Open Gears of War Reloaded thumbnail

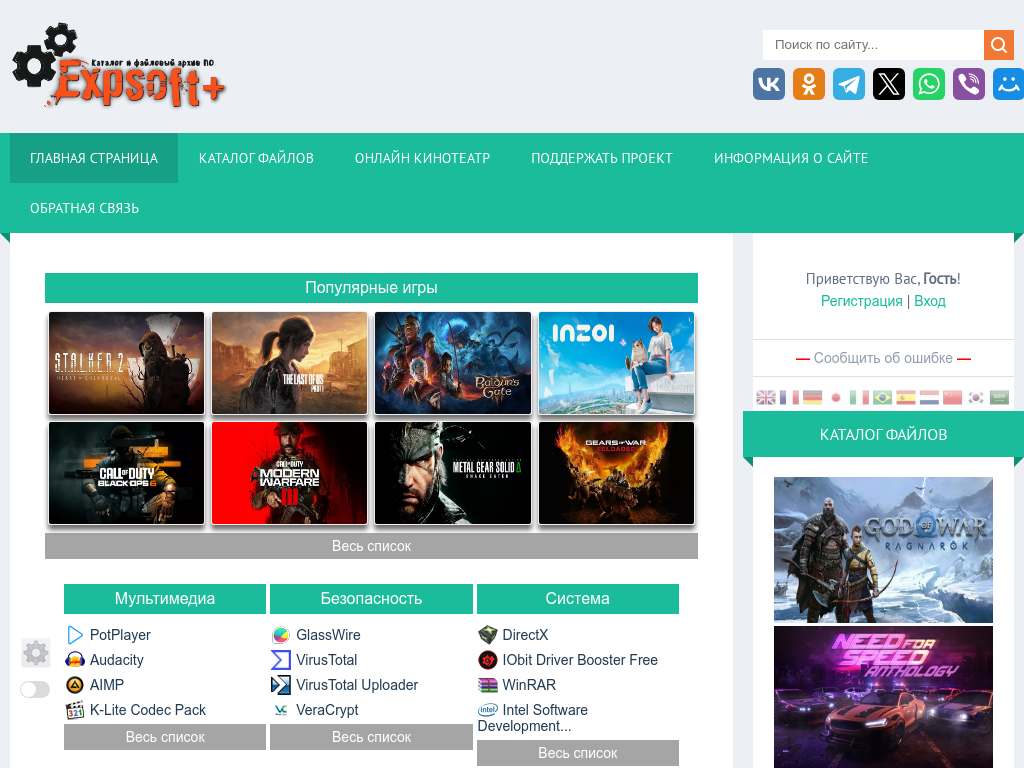[616, 473]
